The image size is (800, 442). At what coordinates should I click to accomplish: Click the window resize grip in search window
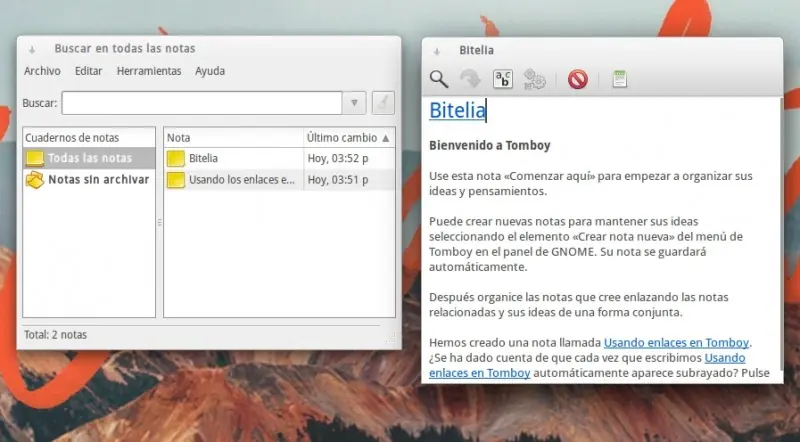pyautogui.click(x=391, y=337)
